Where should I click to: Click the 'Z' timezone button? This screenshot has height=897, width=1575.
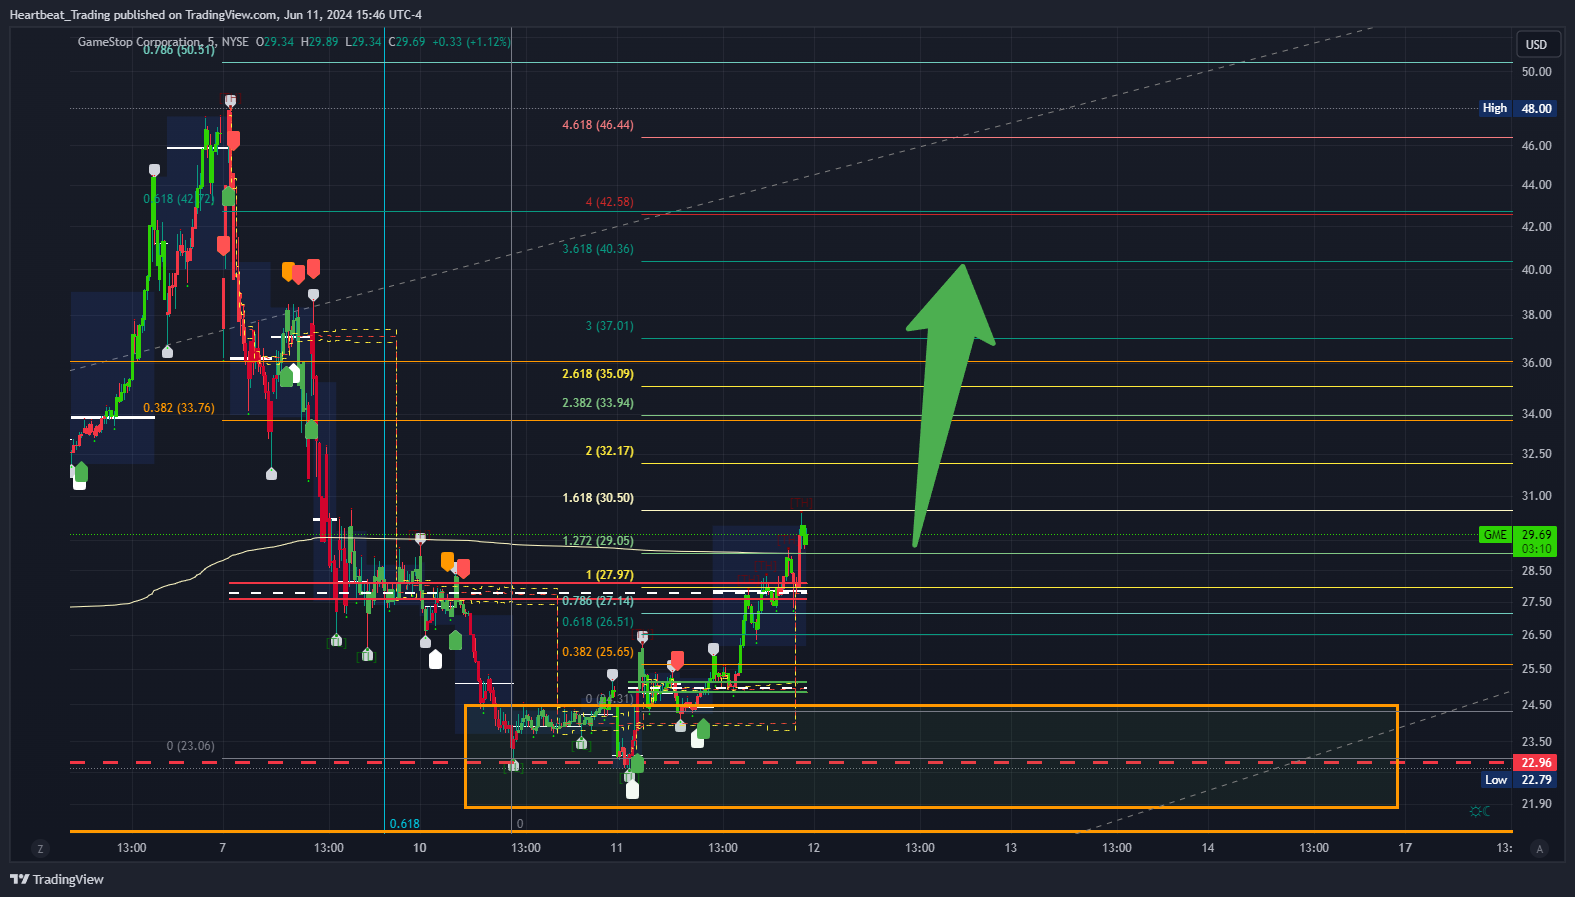click(40, 849)
